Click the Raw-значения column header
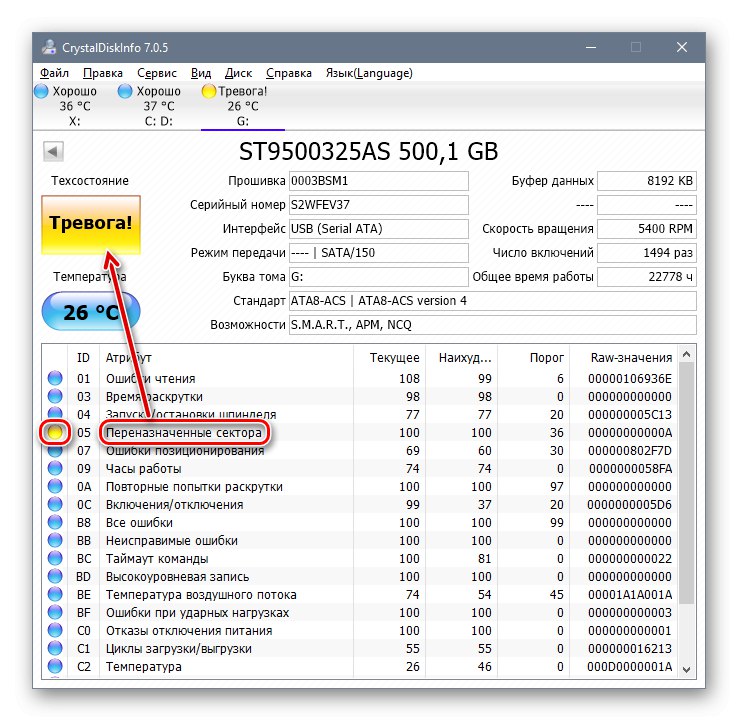The image size is (738, 721). pyautogui.click(x=624, y=358)
